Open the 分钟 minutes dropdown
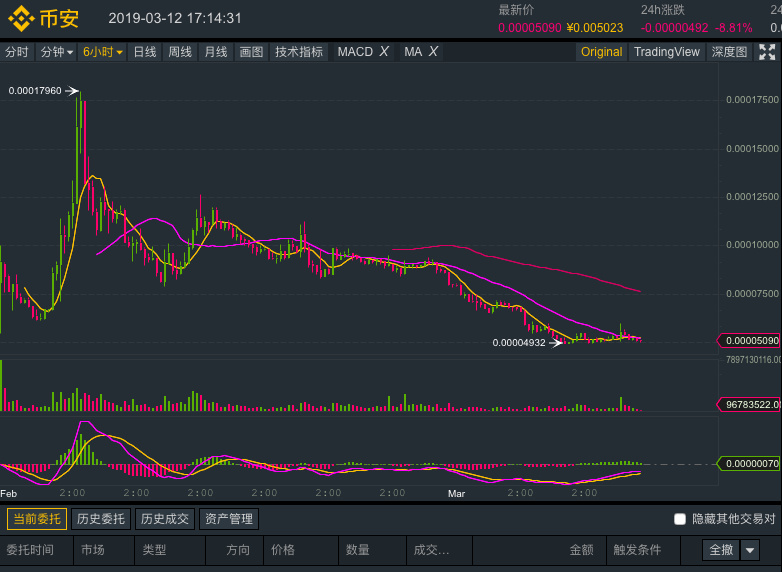 (56, 52)
